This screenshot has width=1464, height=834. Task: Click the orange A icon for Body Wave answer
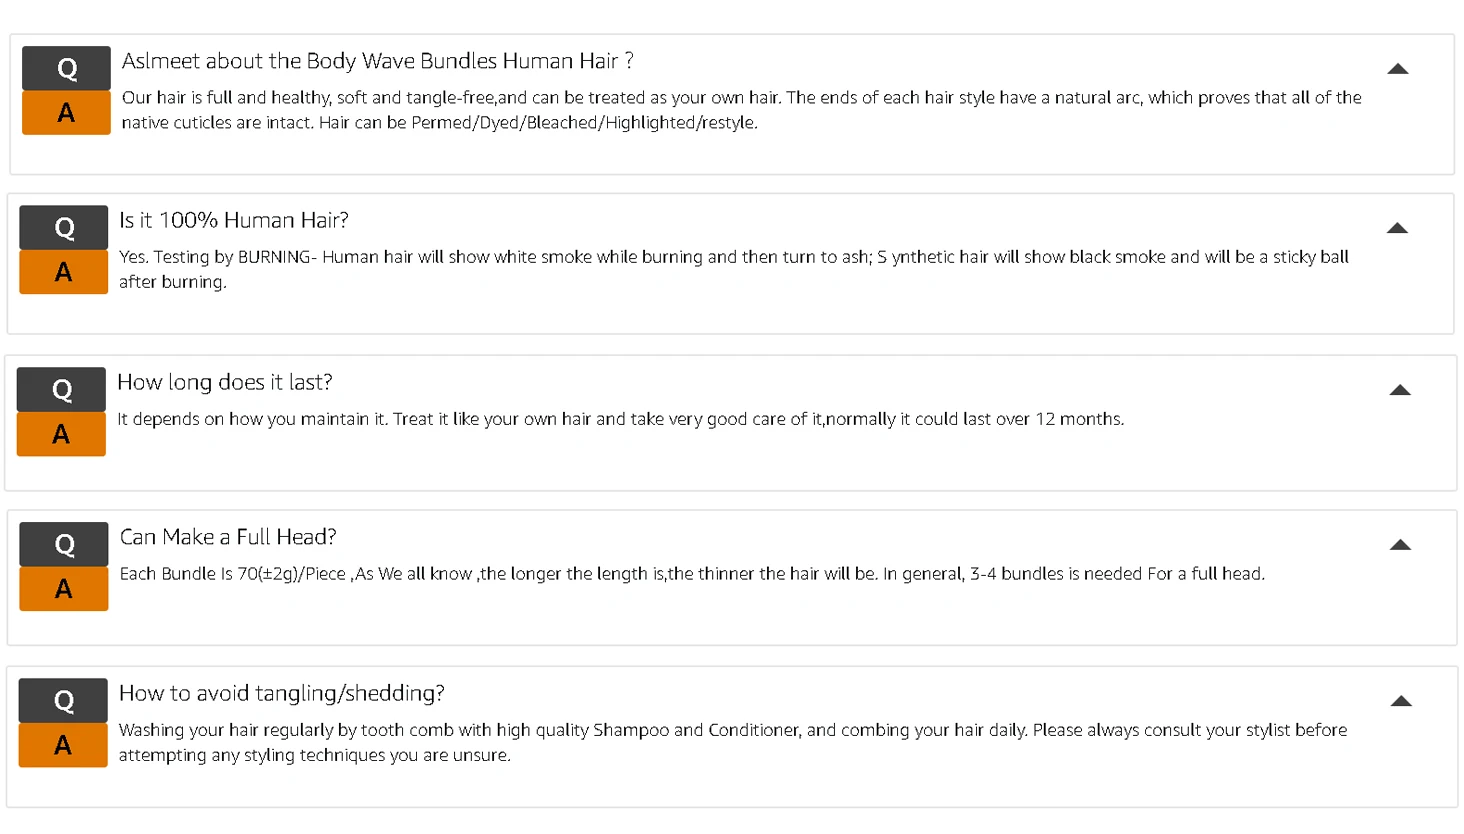66,113
